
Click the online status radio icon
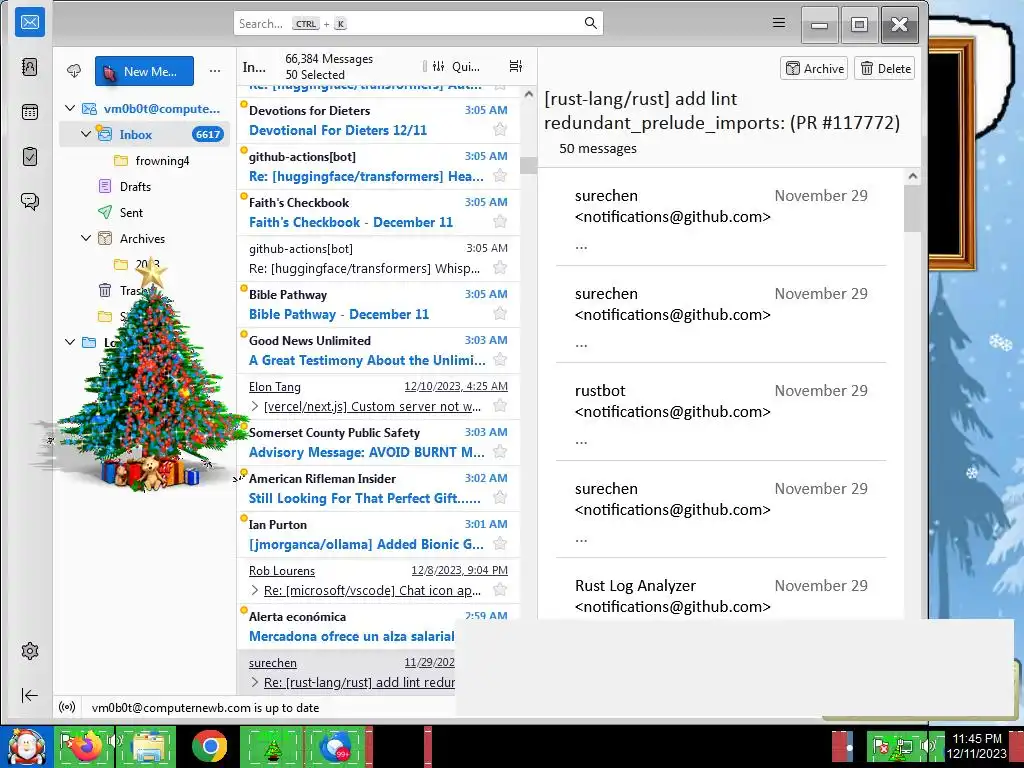pyautogui.click(x=67, y=707)
